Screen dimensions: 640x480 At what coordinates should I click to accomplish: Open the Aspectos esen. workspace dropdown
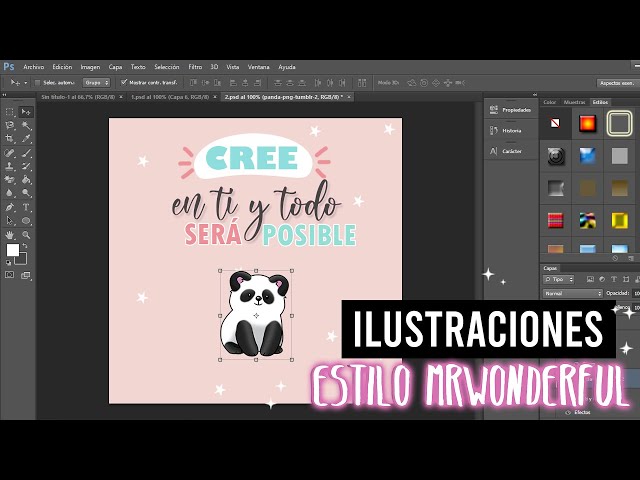618,83
